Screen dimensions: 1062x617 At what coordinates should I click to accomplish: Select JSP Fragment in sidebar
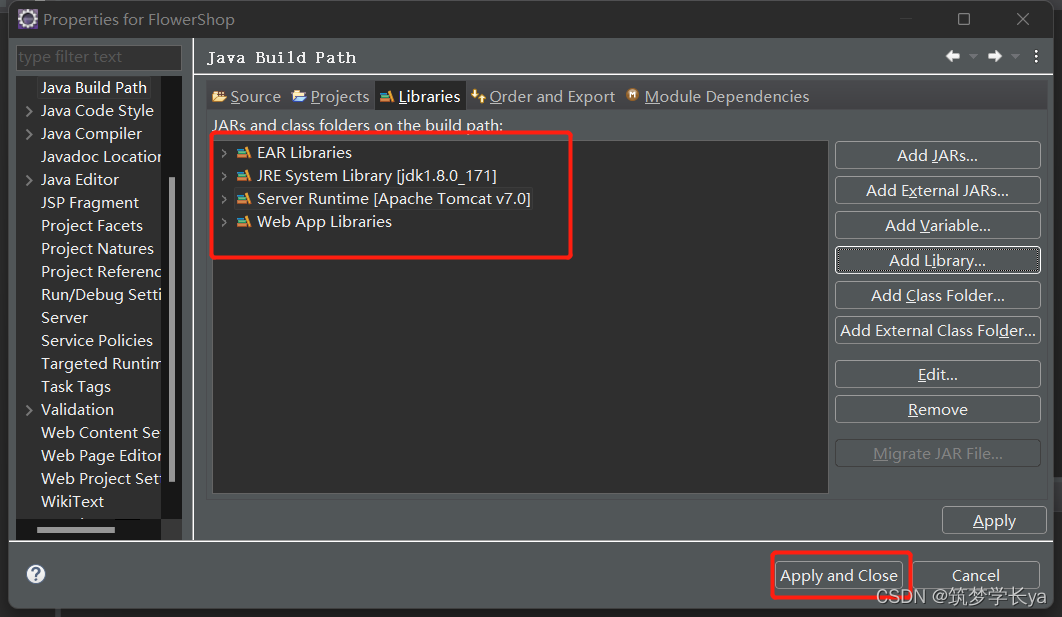point(89,203)
